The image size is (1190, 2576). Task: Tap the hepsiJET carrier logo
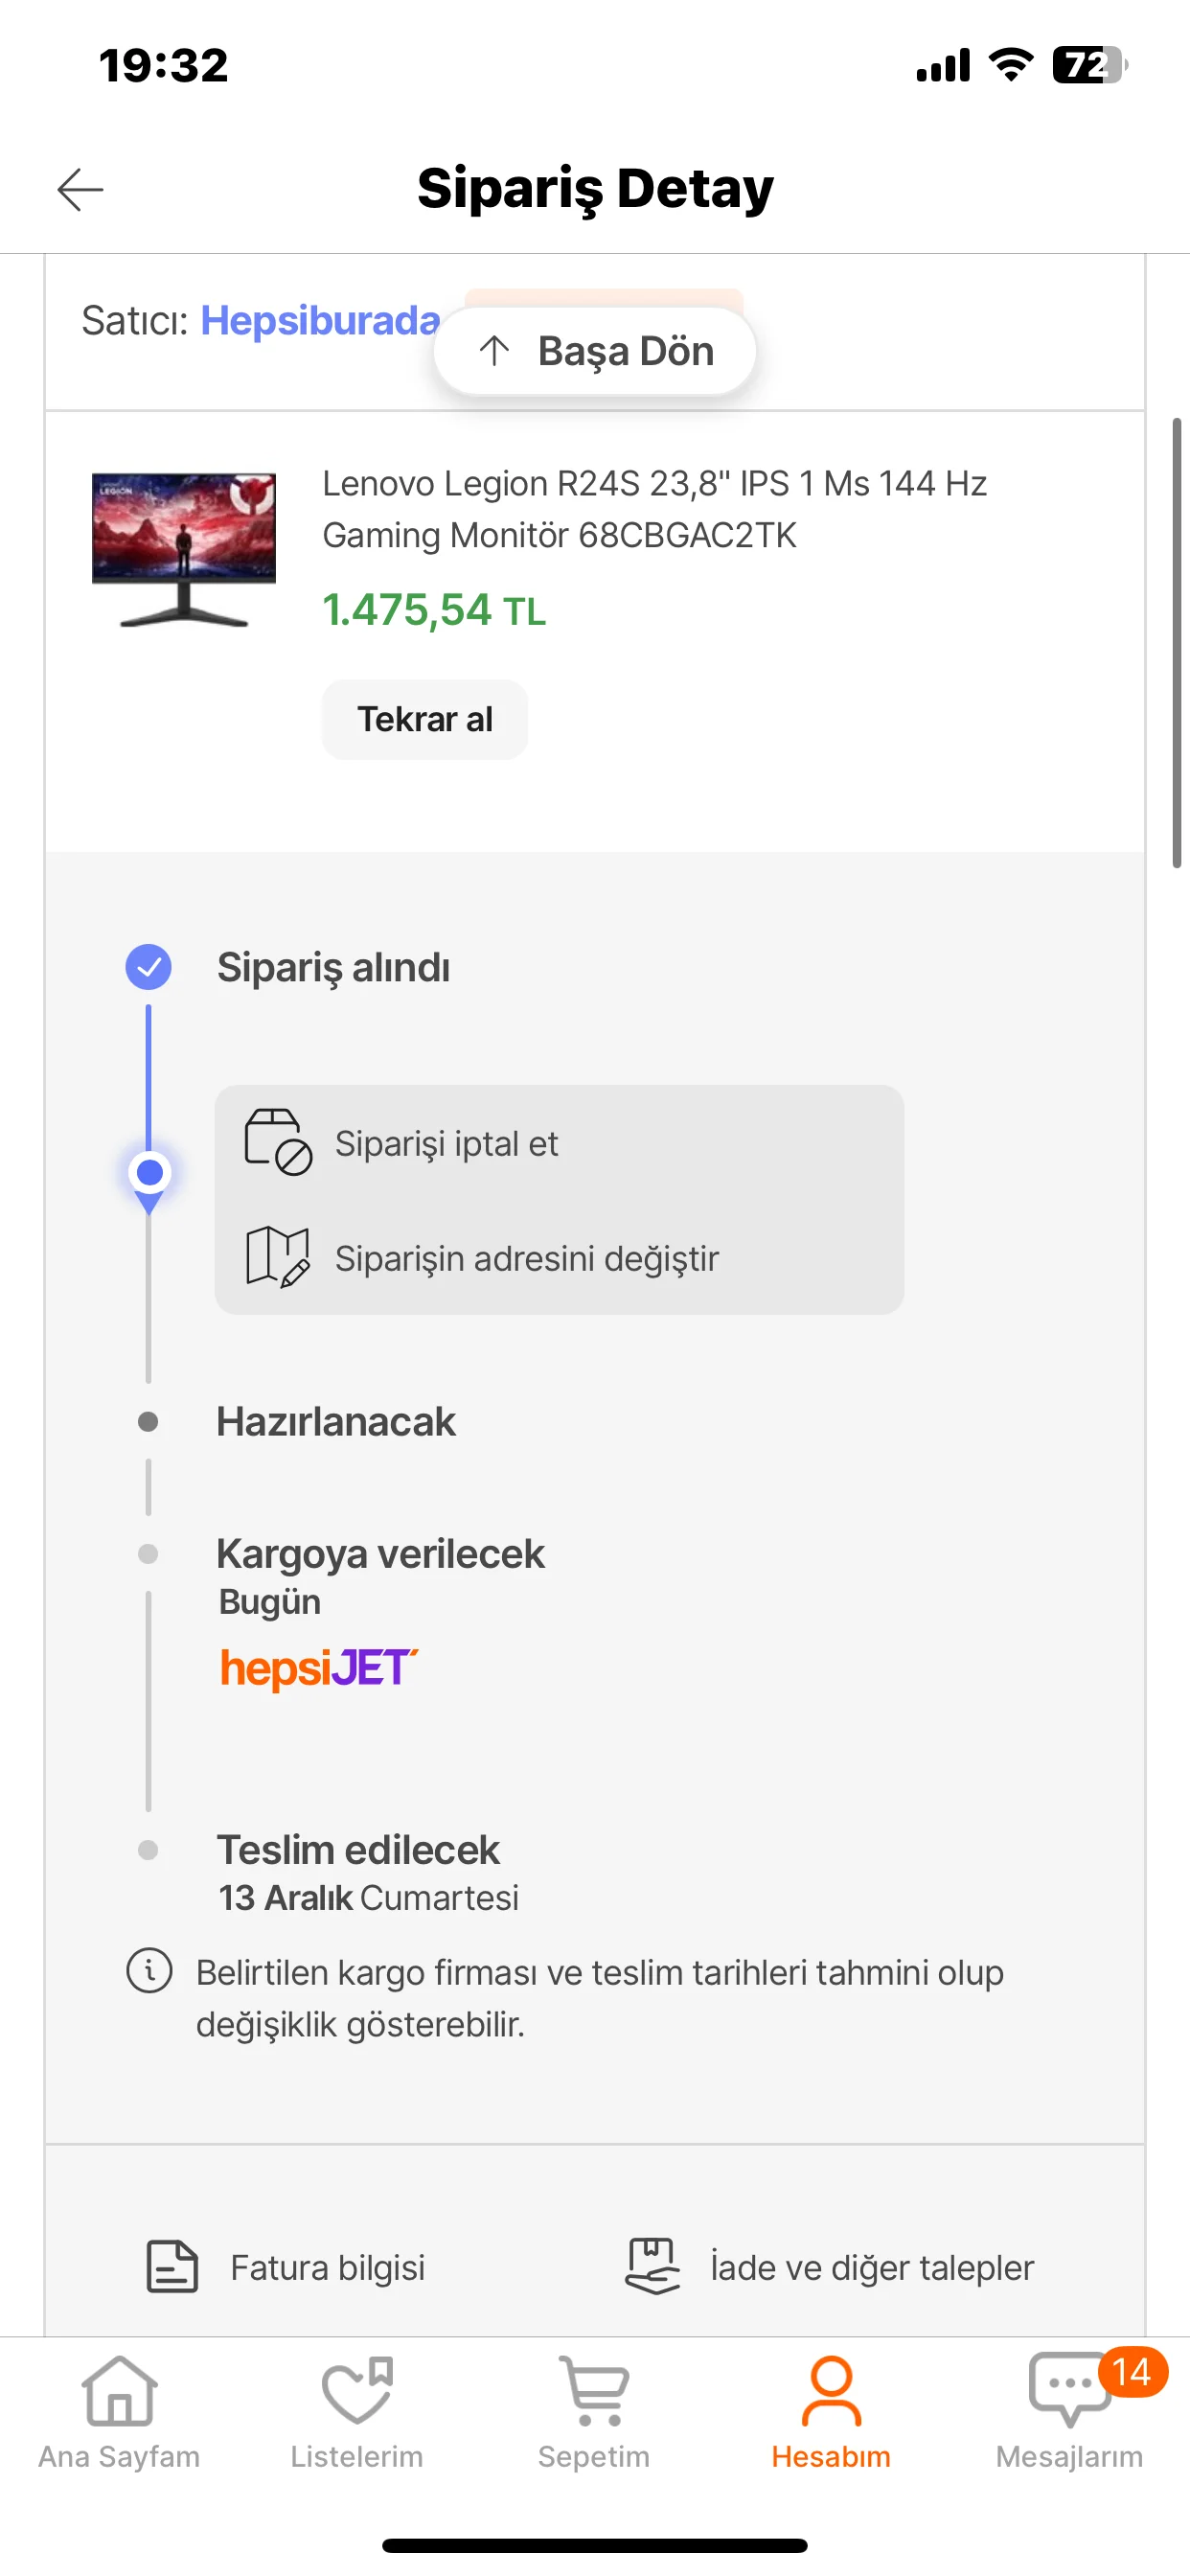click(x=318, y=1667)
